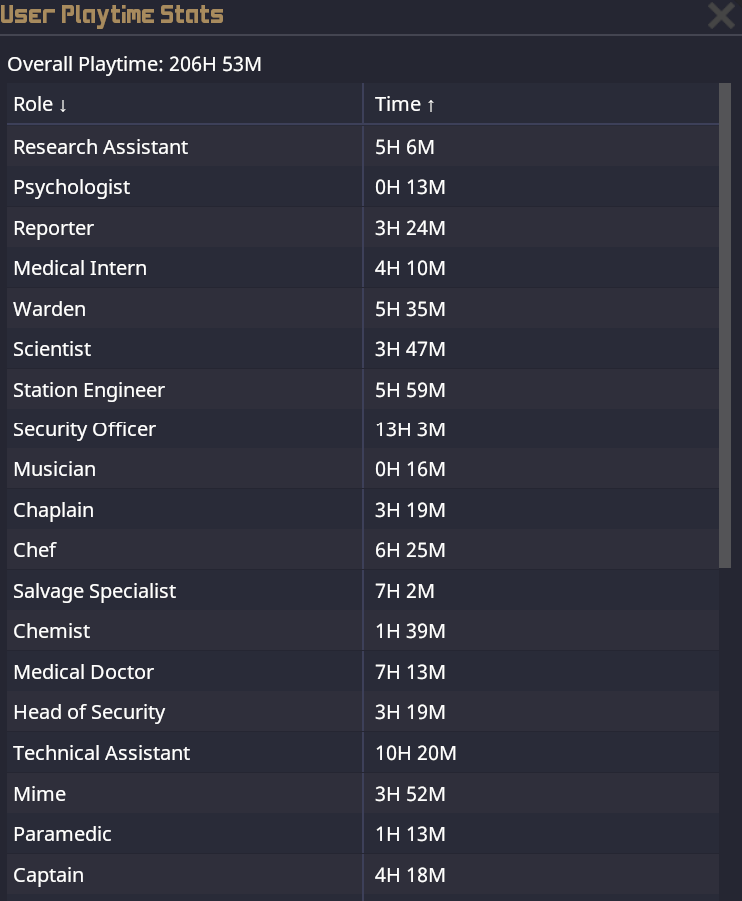Screen dimensions: 742x901
Task: Click the Overall Playtime text
Action: (134, 65)
